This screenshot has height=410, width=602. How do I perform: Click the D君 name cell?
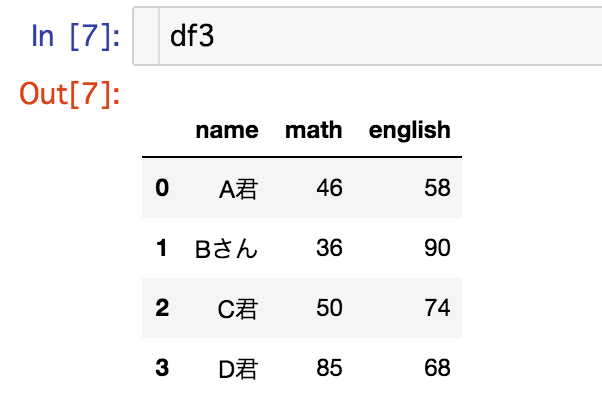pos(238,369)
